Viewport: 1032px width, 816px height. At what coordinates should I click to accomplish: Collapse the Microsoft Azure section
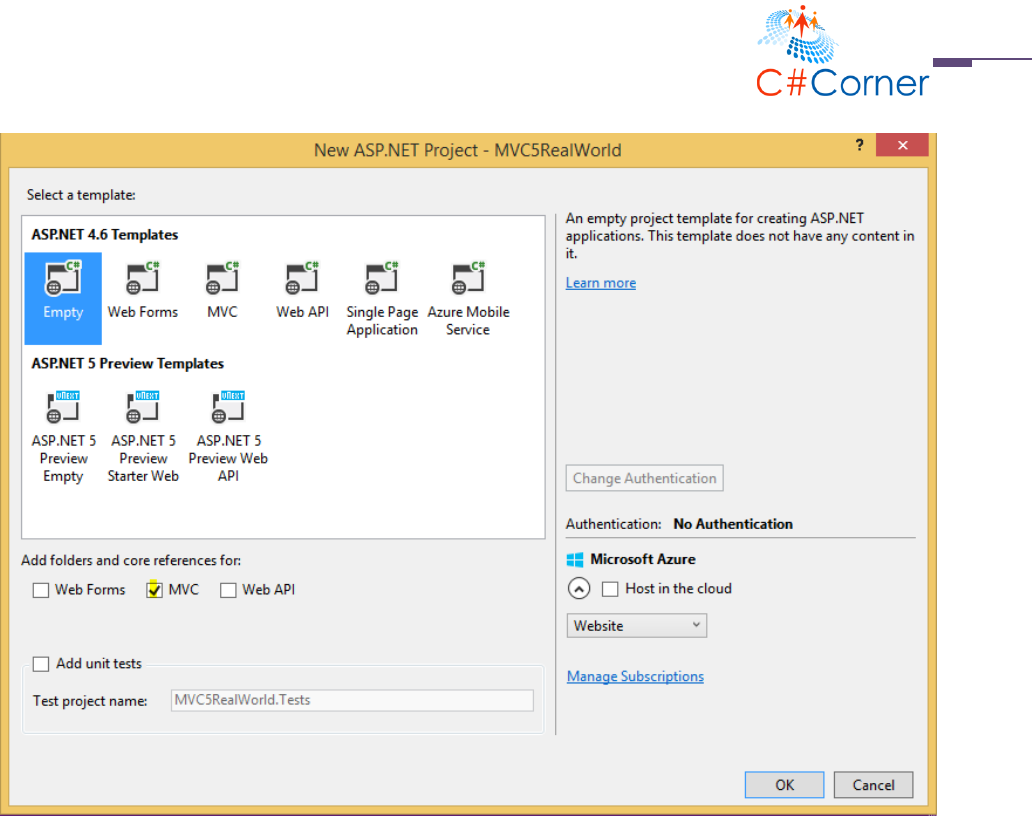click(579, 588)
